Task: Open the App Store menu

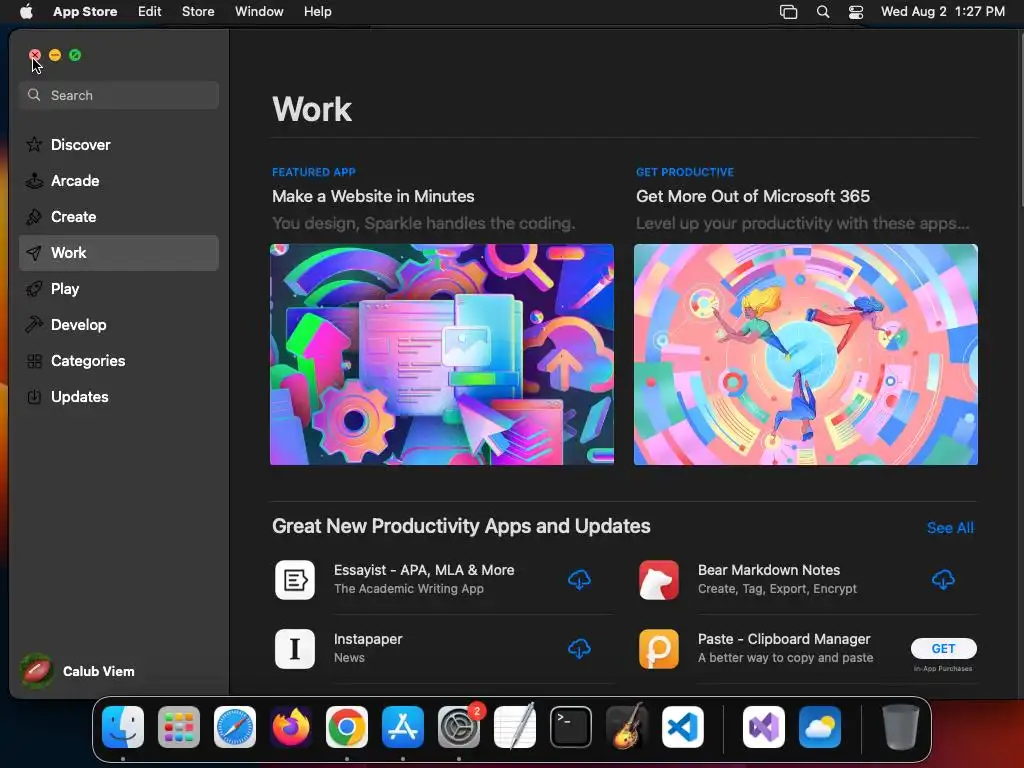Action: (85, 12)
